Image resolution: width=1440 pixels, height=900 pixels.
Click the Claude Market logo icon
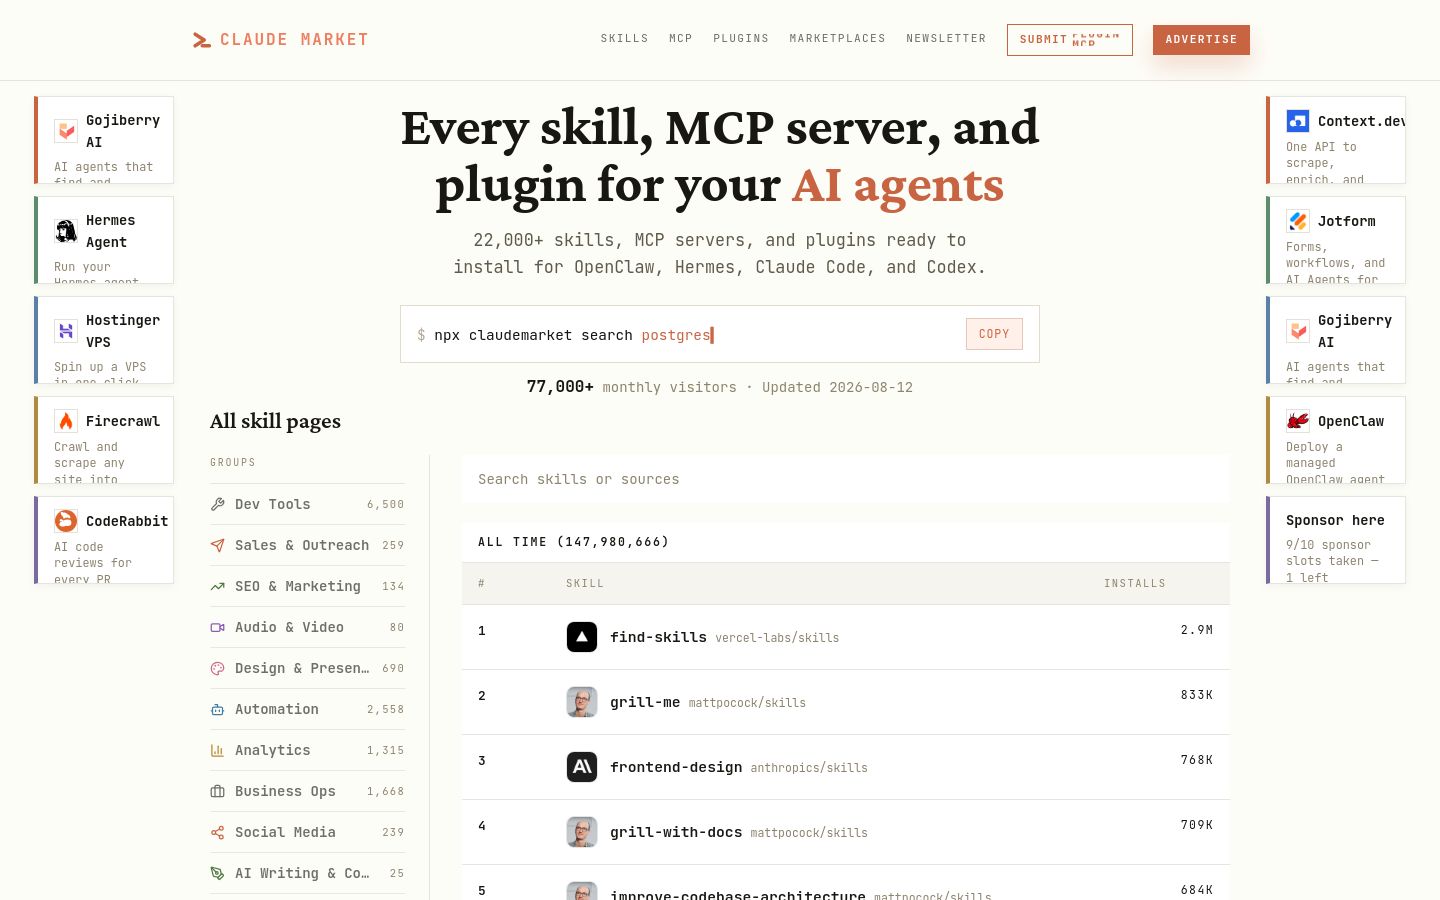[x=201, y=40]
